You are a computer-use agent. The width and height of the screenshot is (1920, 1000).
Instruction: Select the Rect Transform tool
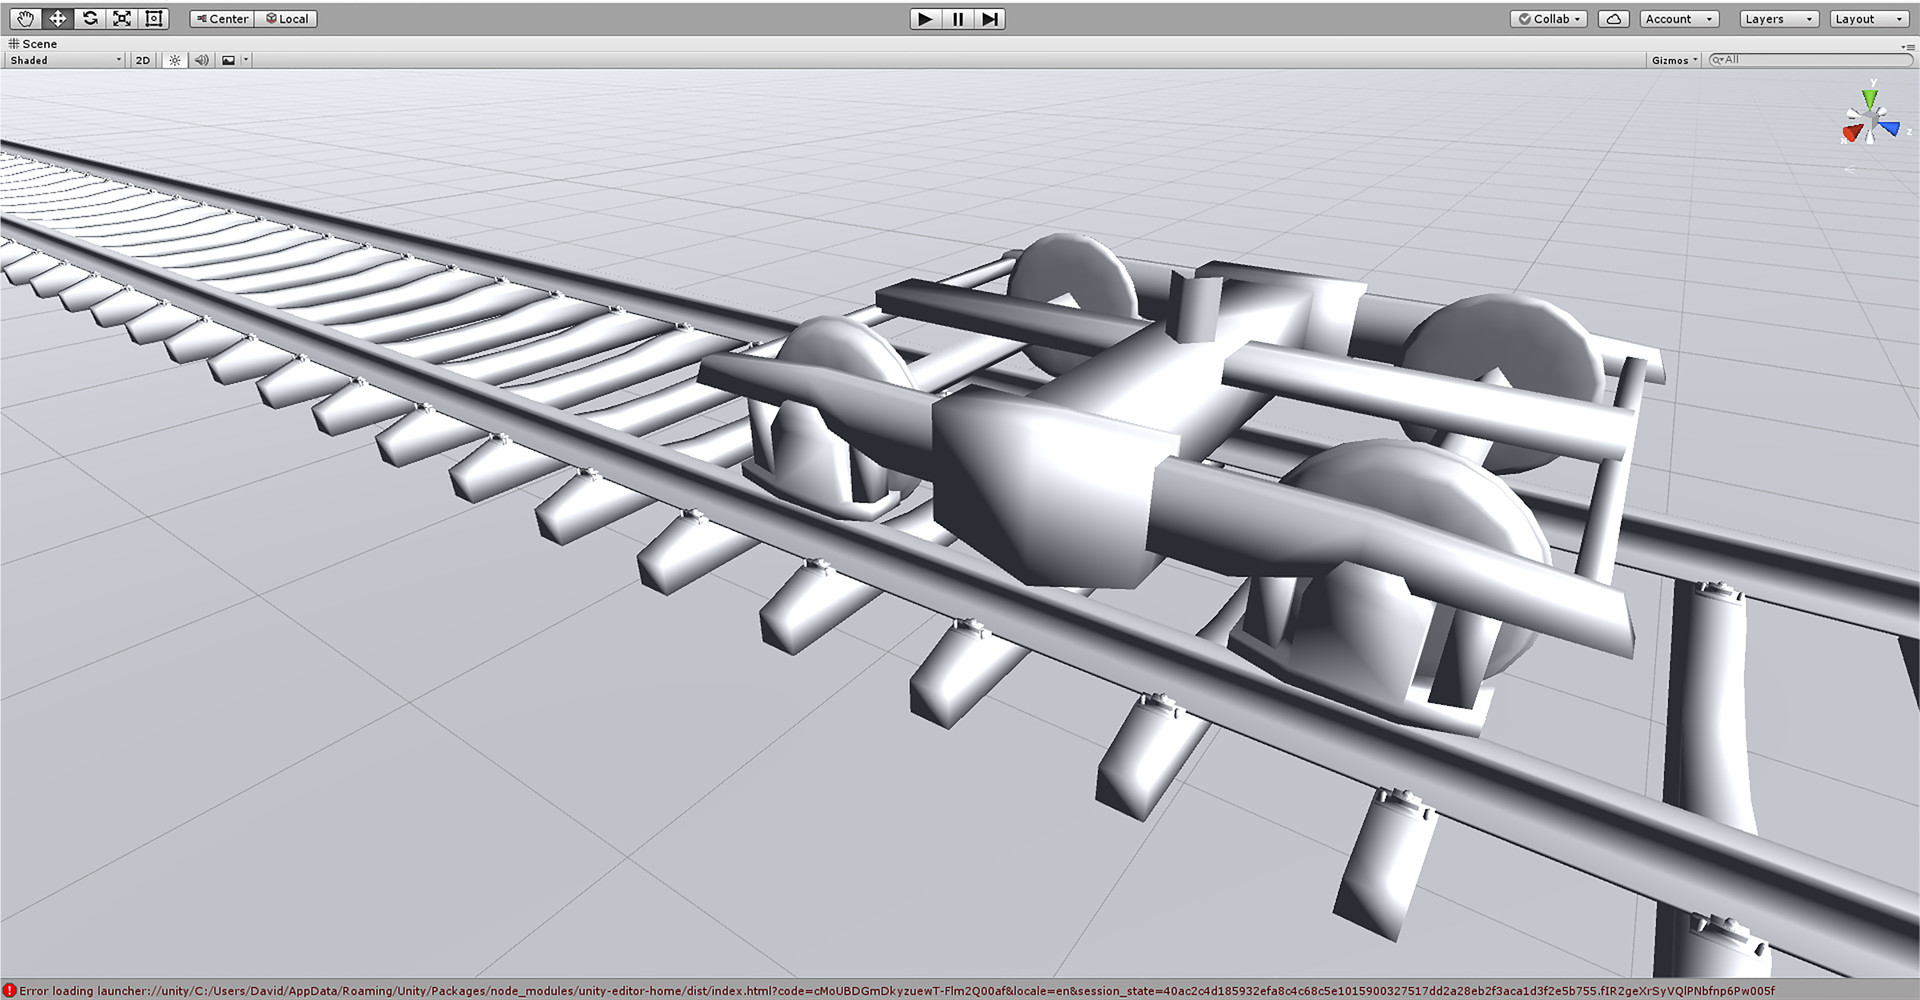[x=153, y=18]
